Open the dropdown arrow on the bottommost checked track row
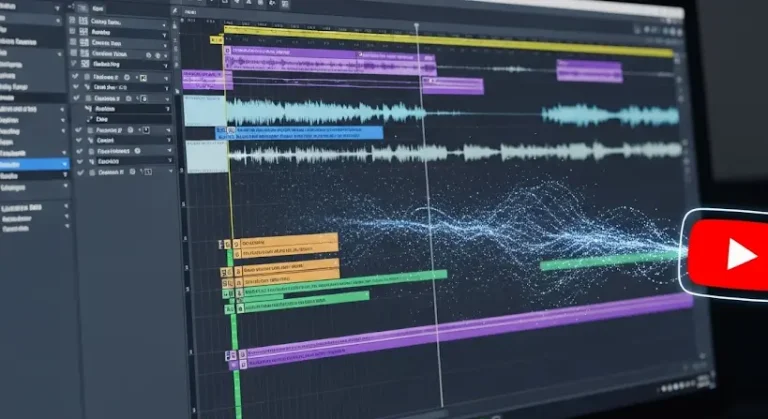The height and width of the screenshot is (419, 768). pos(170,172)
